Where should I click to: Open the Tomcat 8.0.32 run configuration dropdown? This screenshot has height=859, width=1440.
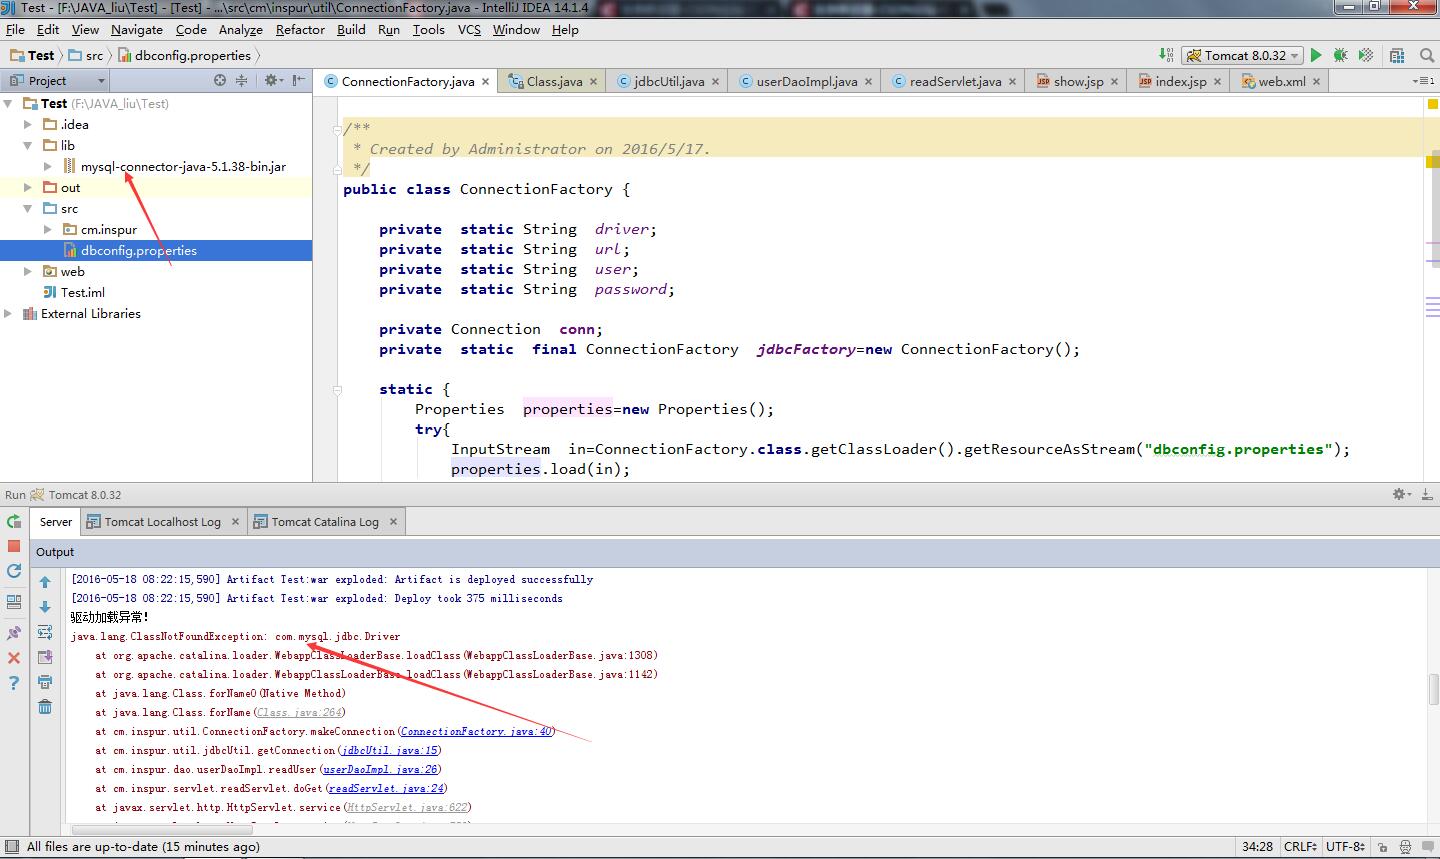pyautogui.click(x=1242, y=55)
